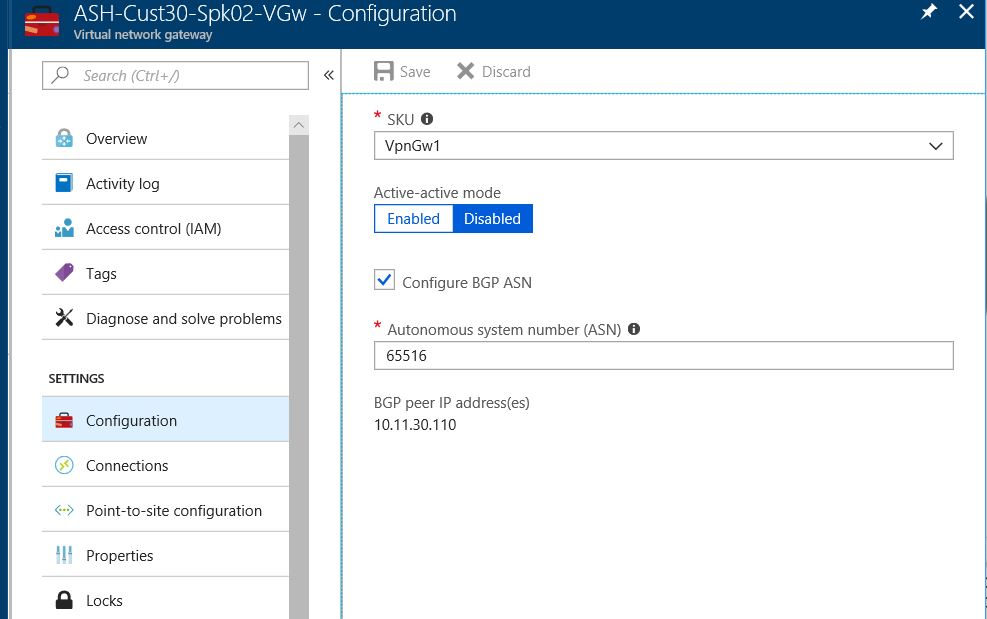Click the Point-to-site configuration arrows icon
The height and width of the screenshot is (619, 987).
(x=64, y=510)
